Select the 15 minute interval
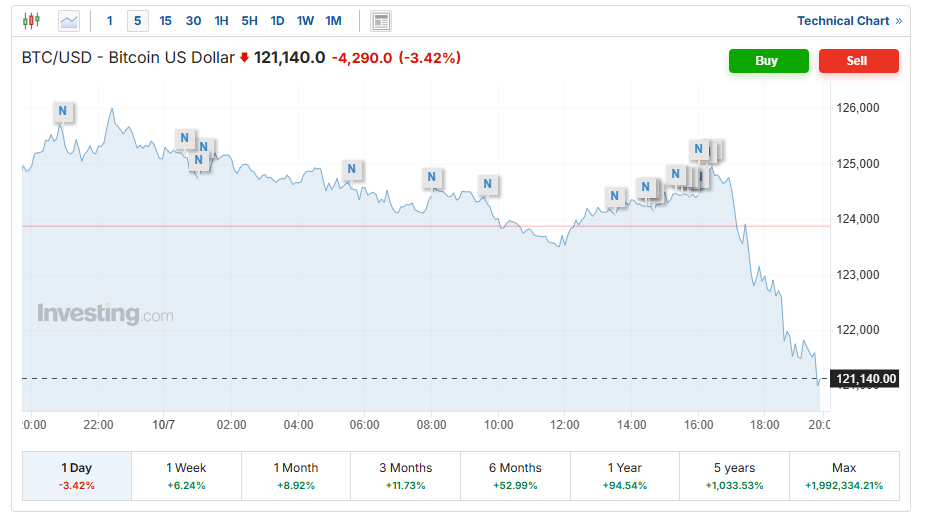926x522 pixels. pos(165,20)
